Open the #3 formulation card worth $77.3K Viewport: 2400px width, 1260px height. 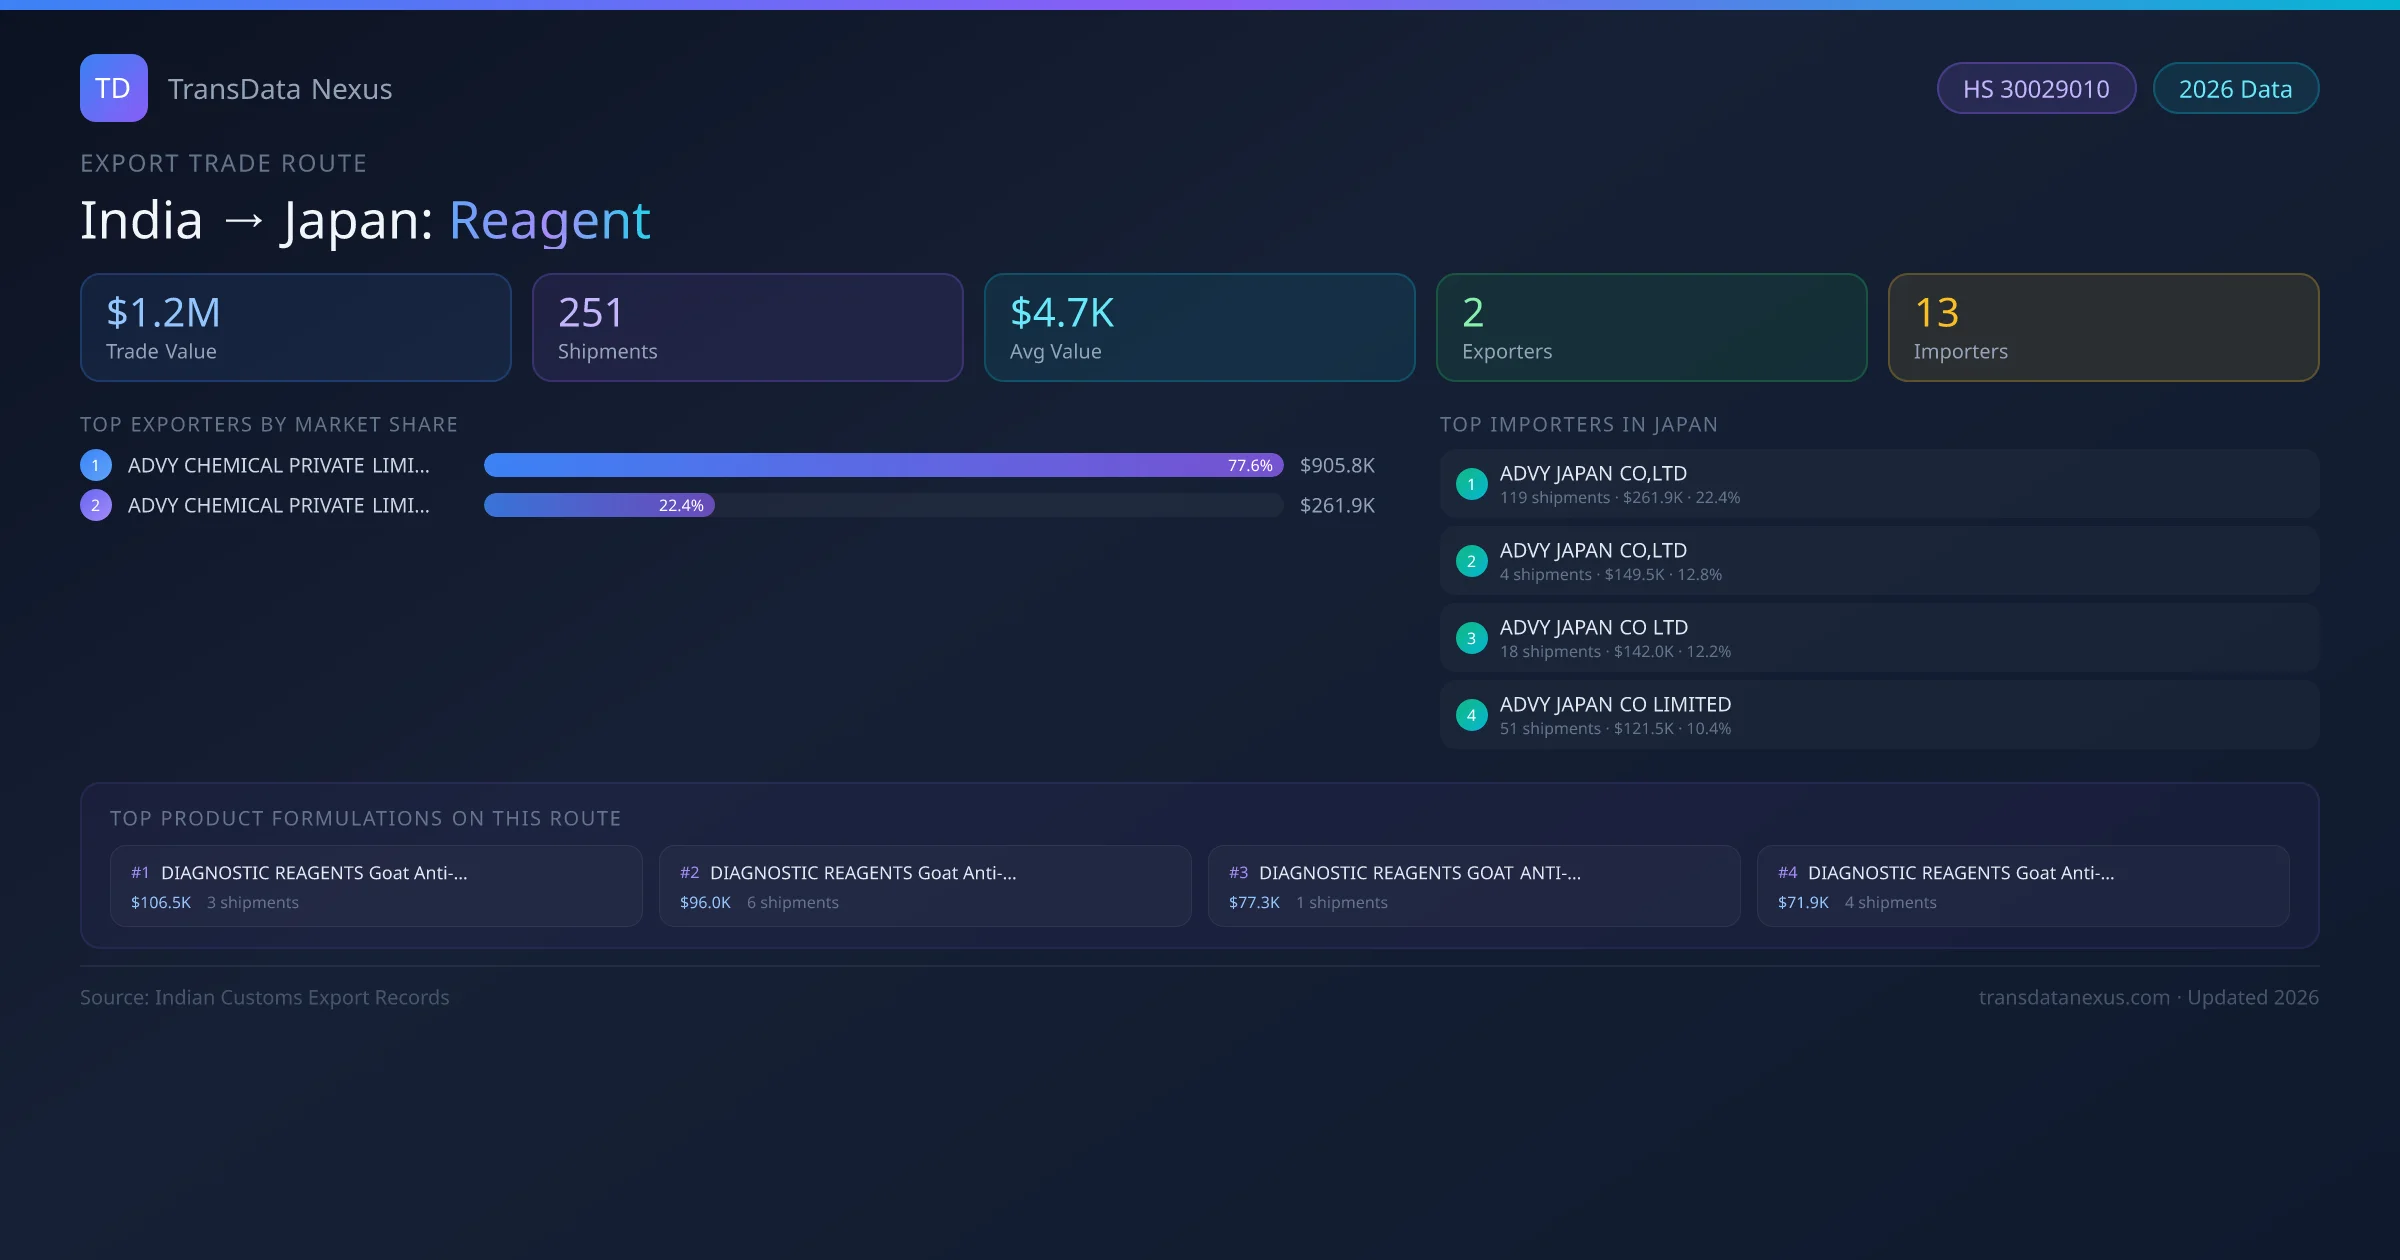coord(1473,886)
